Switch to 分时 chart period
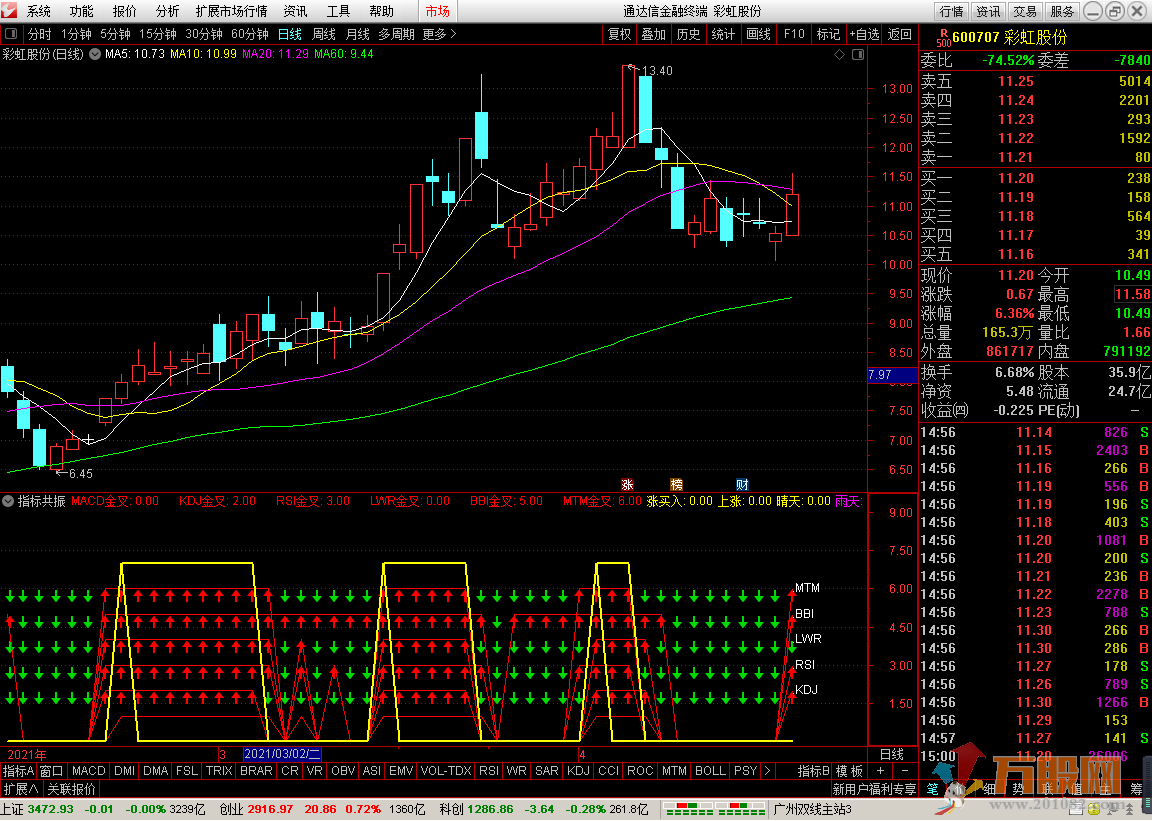This screenshot has width=1152, height=821. 40,34
